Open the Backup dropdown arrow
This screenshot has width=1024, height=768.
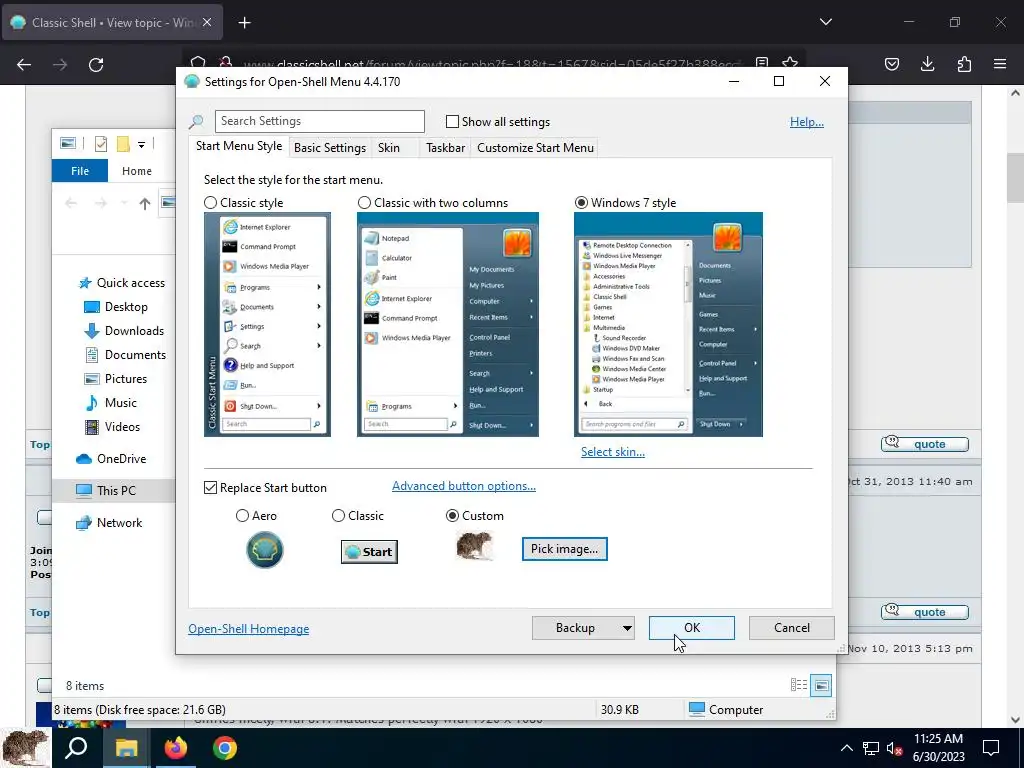(627, 628)
